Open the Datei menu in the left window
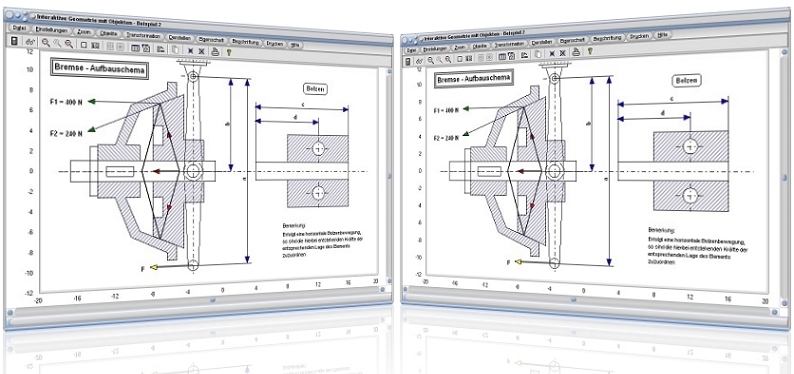Image resolution: width=794 pixels, height=374 pixels. click(19, 28)
